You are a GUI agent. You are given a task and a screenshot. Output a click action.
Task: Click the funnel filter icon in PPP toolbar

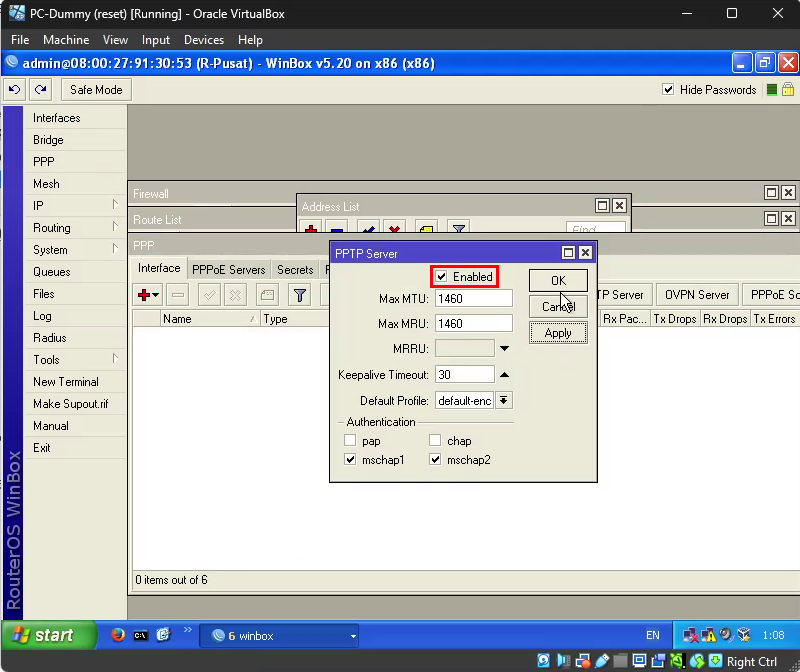coord(299,295)
